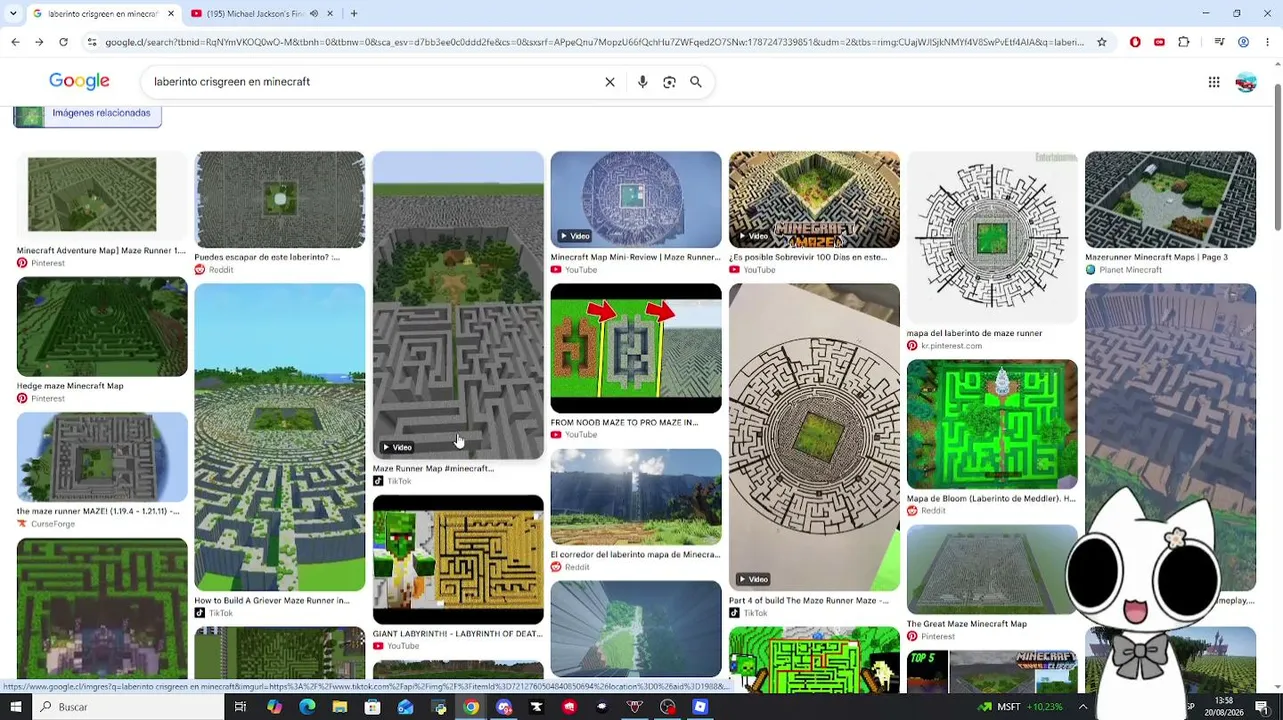
Task: Open Minecraft Map Mini-Review video thumbnail
Action: point(636,199)
